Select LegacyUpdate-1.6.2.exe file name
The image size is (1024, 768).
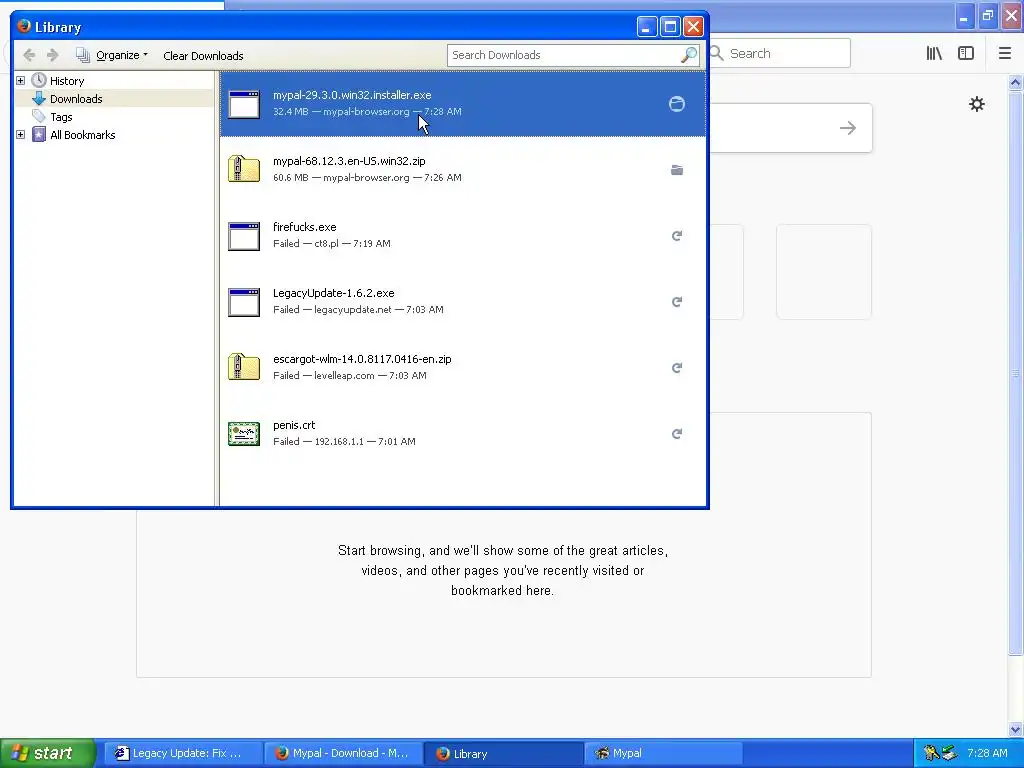tap(333, 293)
